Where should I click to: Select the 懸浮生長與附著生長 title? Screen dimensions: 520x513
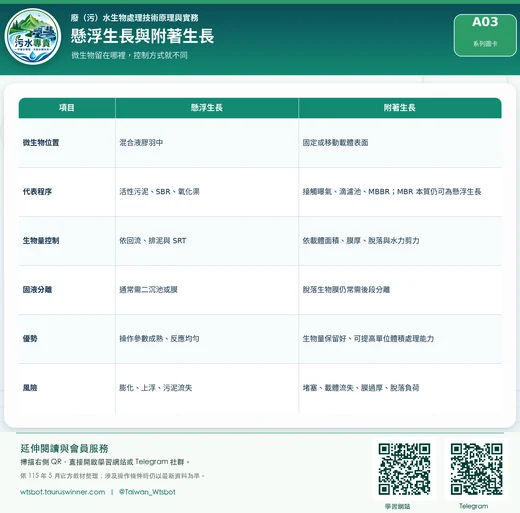tap(142, 36)
